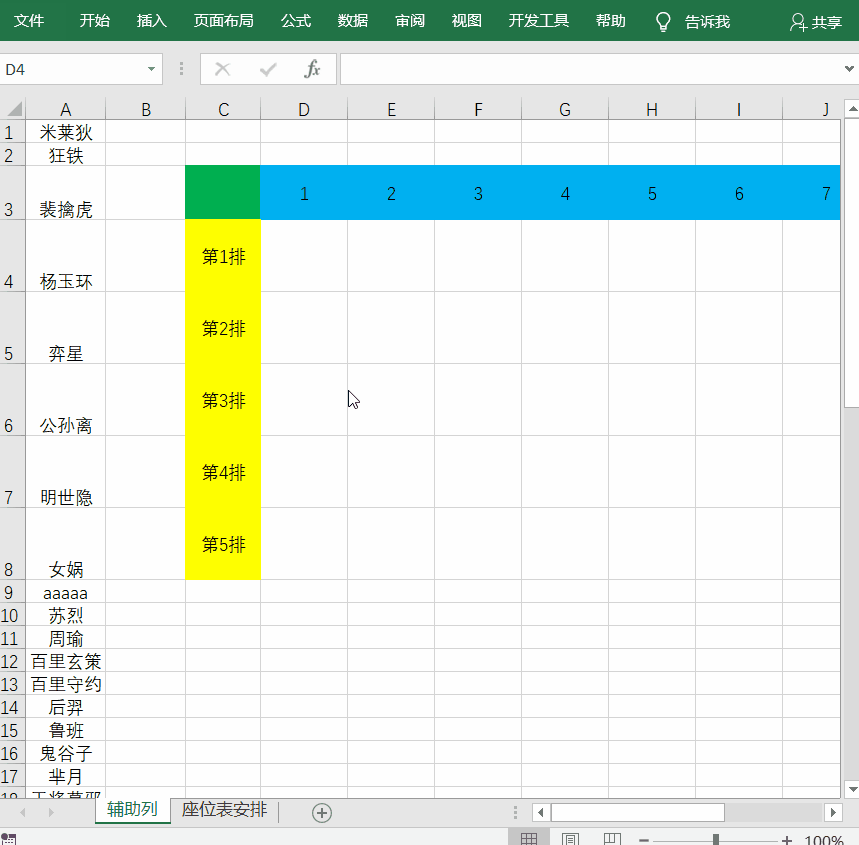
Task: Click the Select All corner triangle
Action: click(13, 109)
